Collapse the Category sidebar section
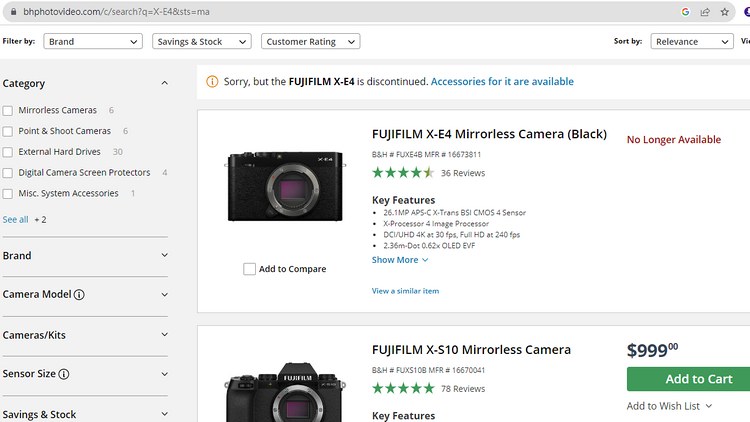The image size is (750, 422). click(x=165, y=83)
